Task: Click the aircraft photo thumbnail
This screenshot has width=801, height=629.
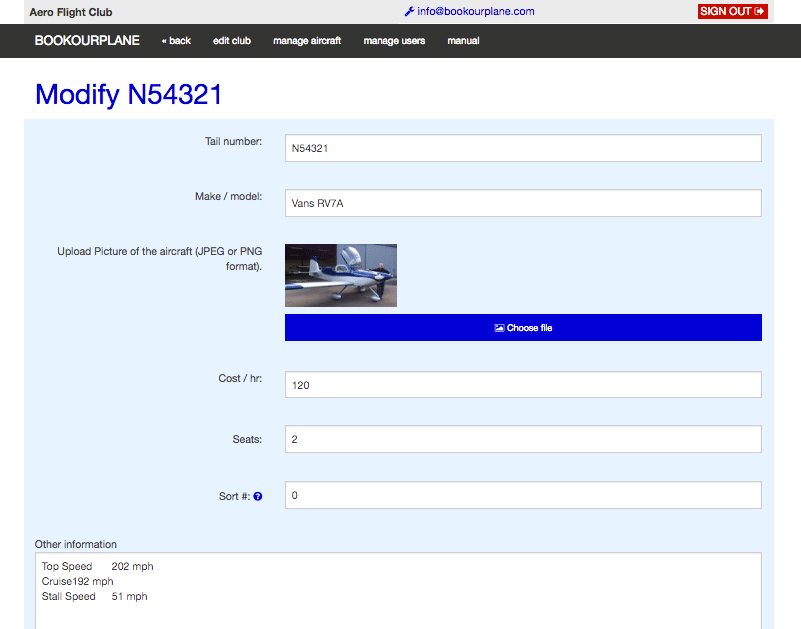Action: click(x=341, y=275)
